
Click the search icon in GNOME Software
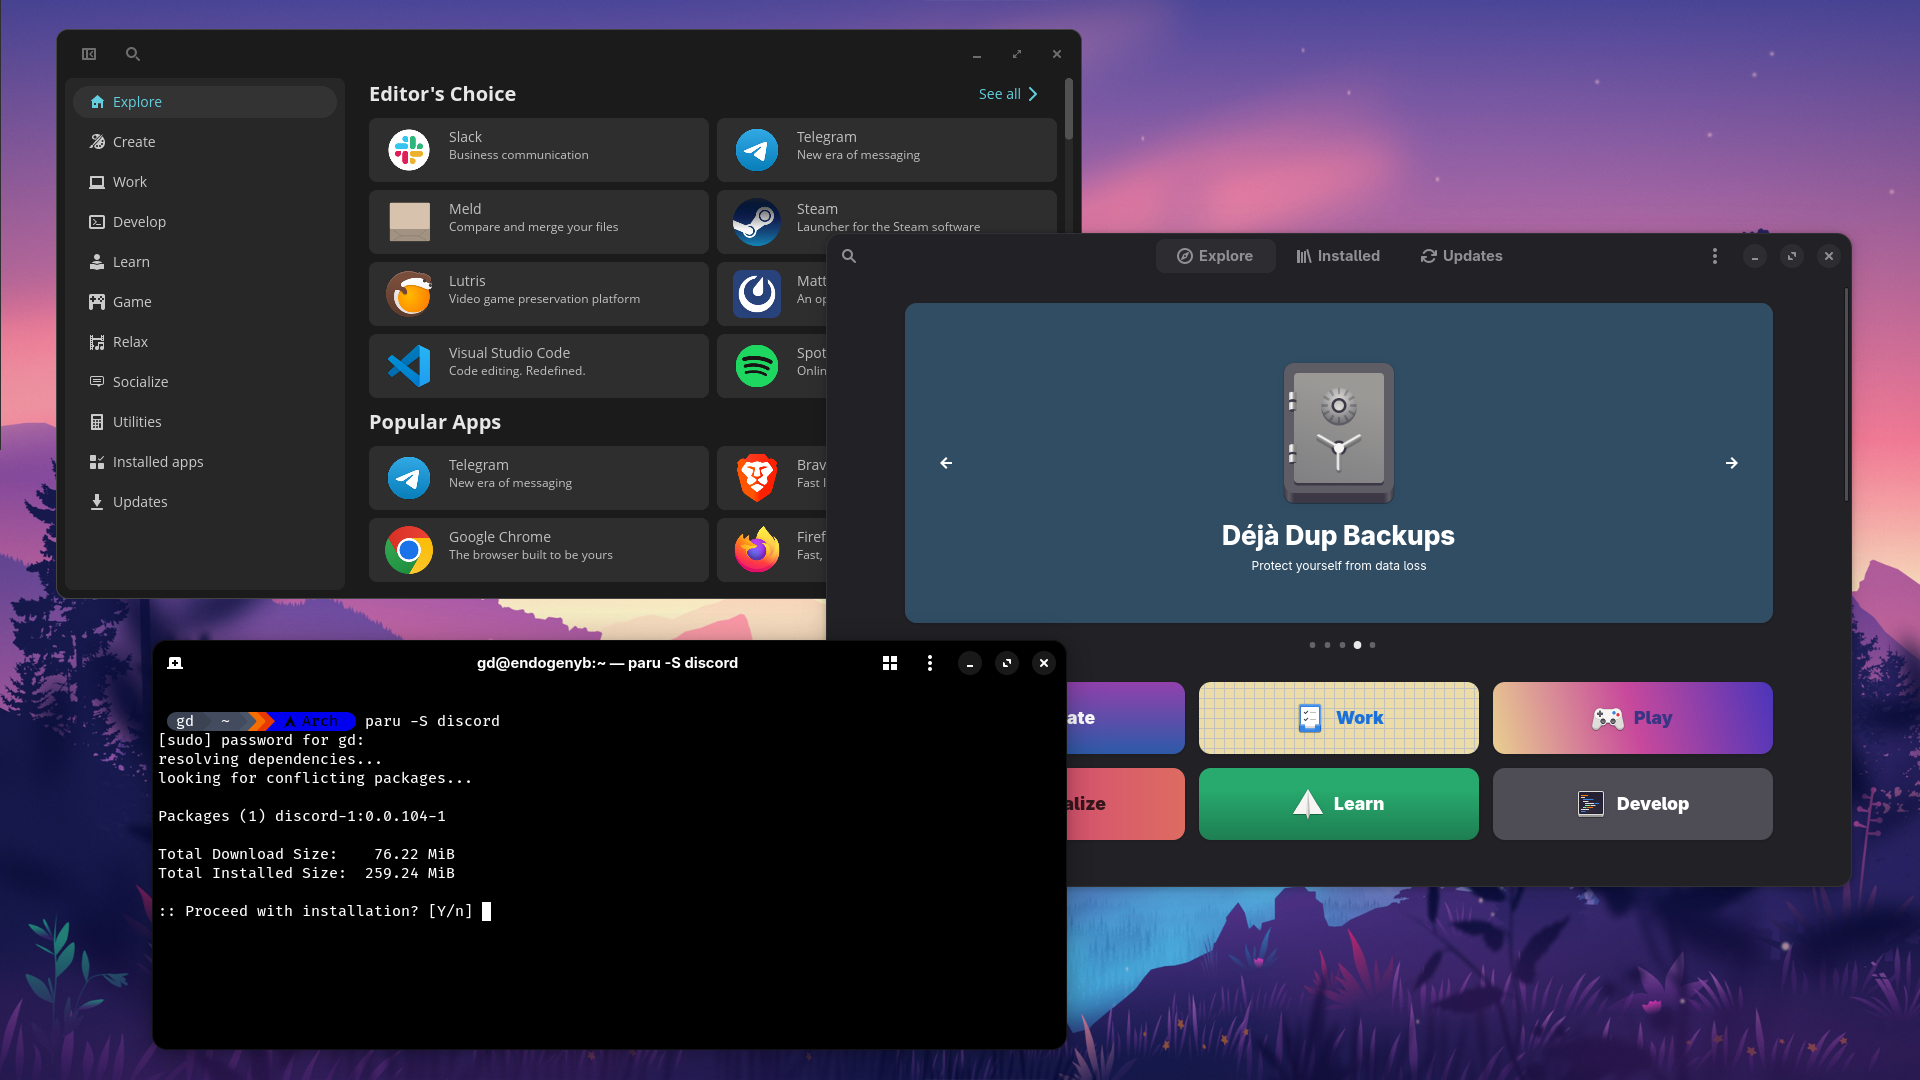849,256
